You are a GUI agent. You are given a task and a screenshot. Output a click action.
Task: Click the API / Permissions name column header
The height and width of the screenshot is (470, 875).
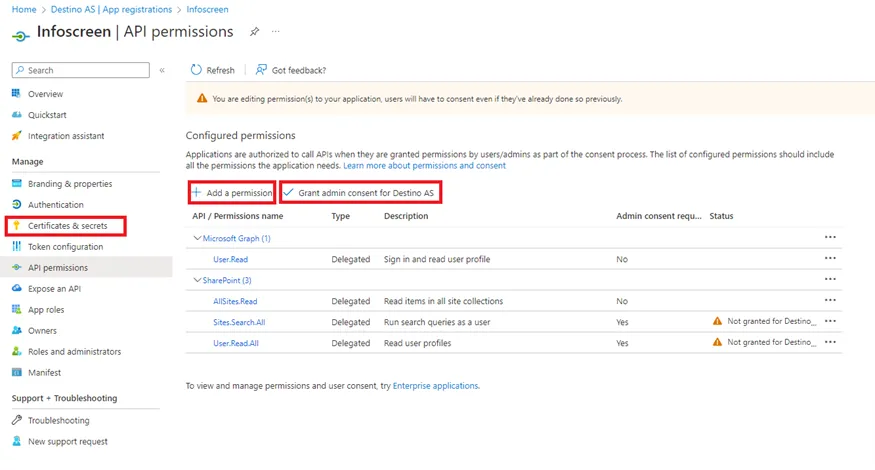(238, 216)
